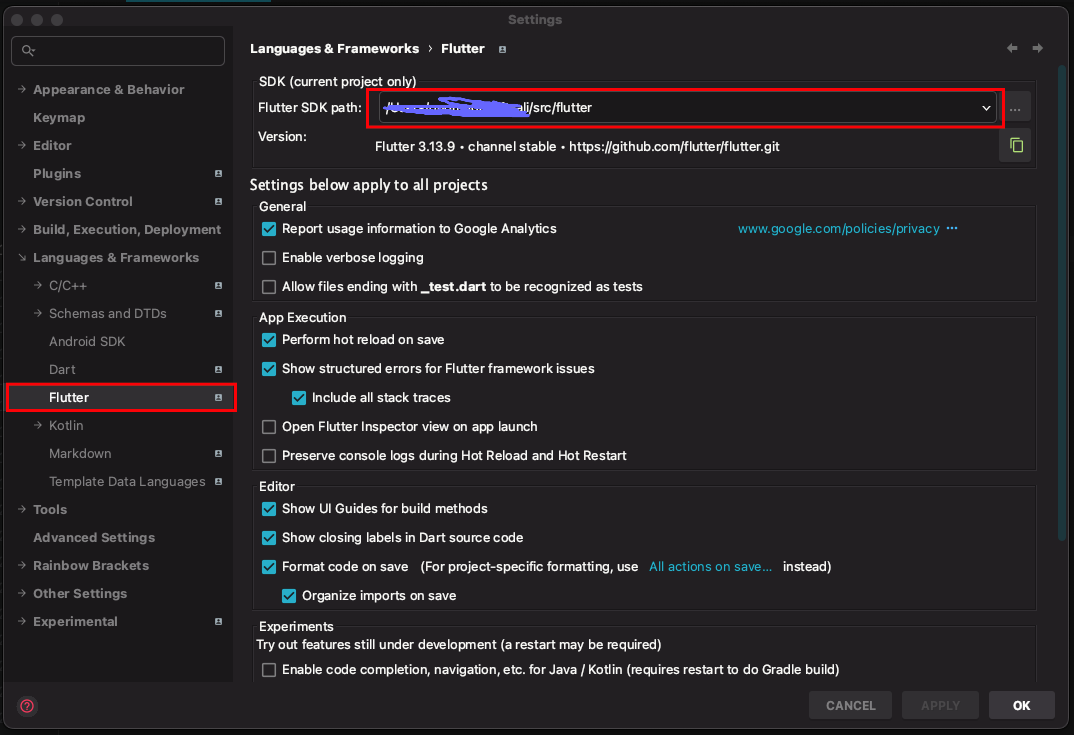Open the Keymap settings page
Viewport: 1074px width, 735px height.
tap(59, 118)
